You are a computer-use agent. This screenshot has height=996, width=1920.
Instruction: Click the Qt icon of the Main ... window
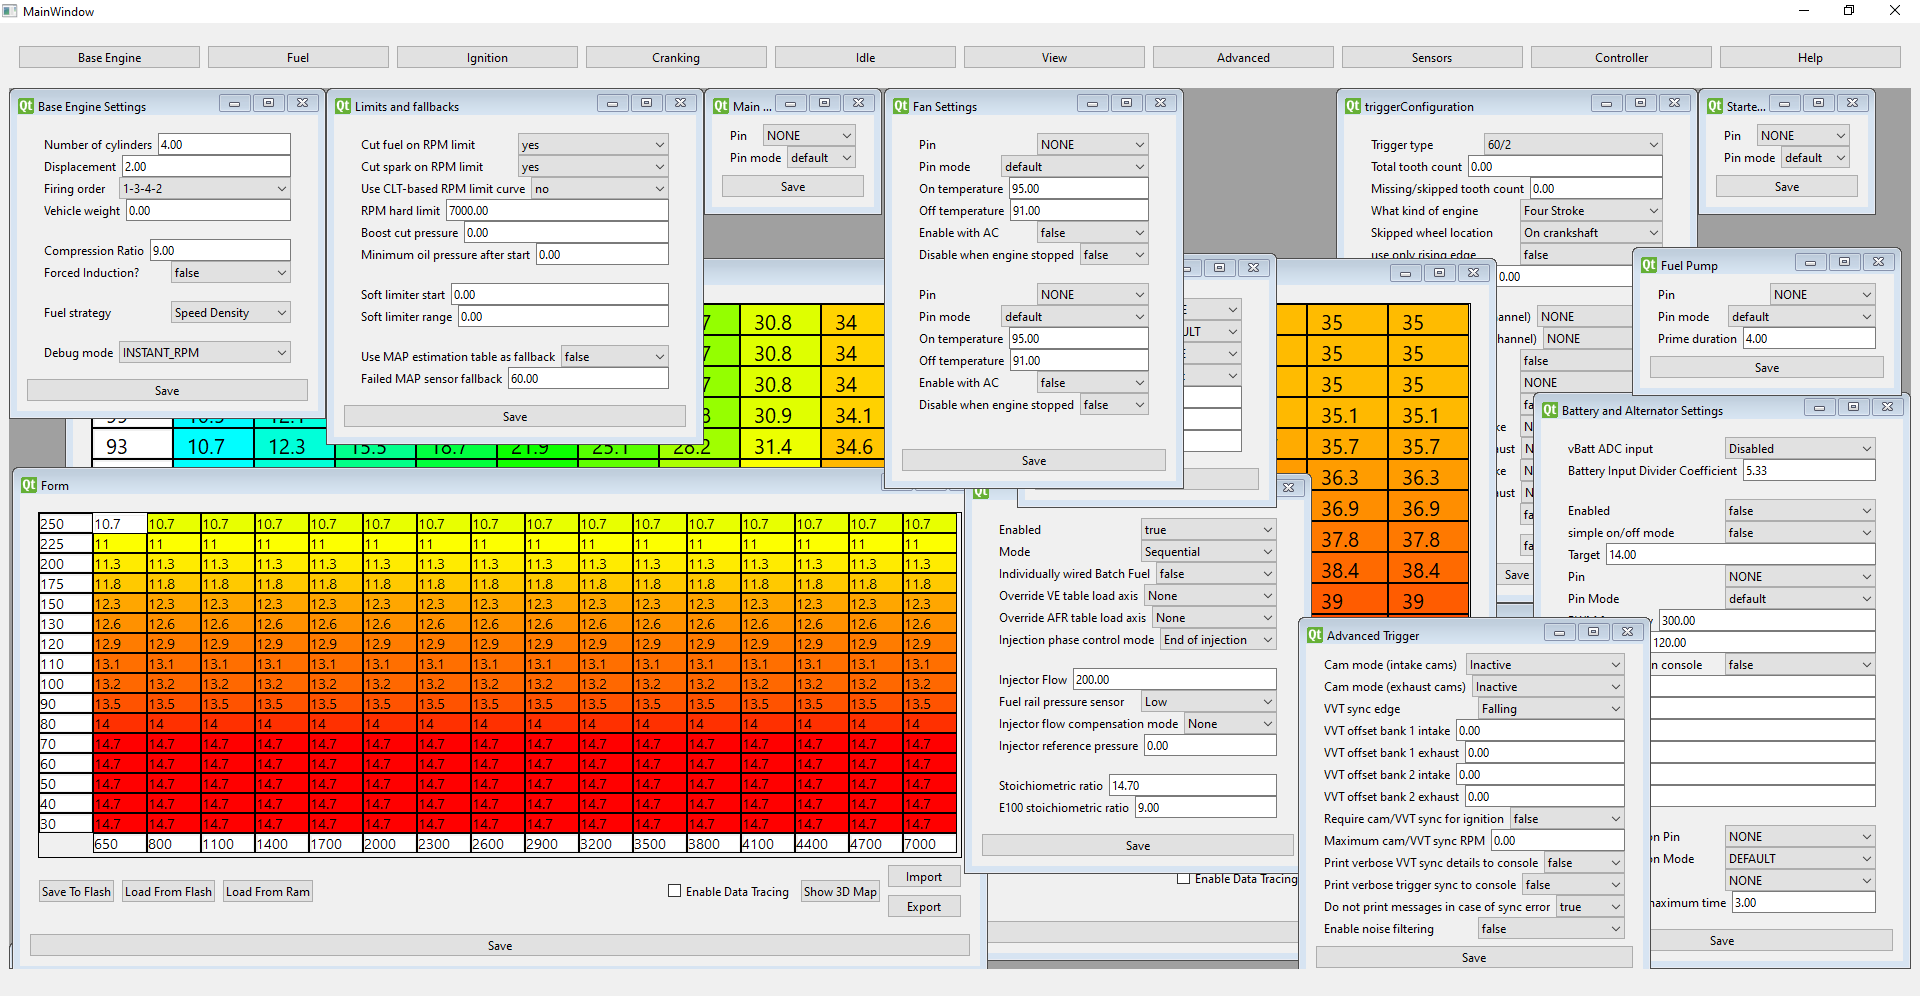(x=721, y=106)
